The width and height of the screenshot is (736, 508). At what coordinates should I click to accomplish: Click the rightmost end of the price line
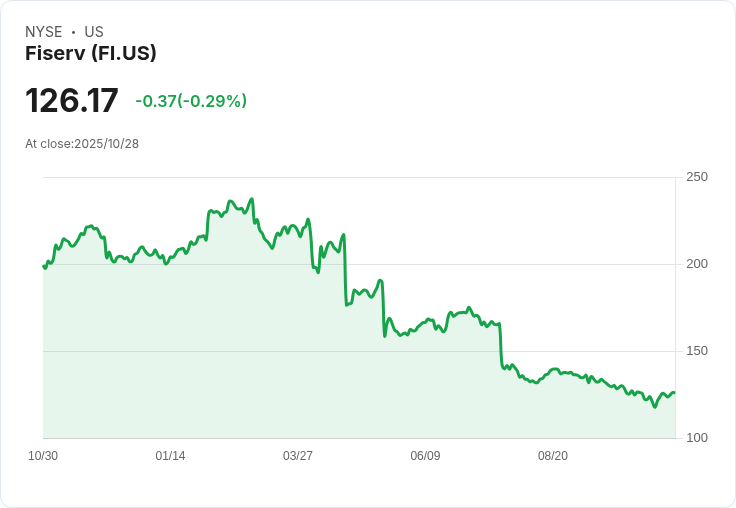click(674, 393)
